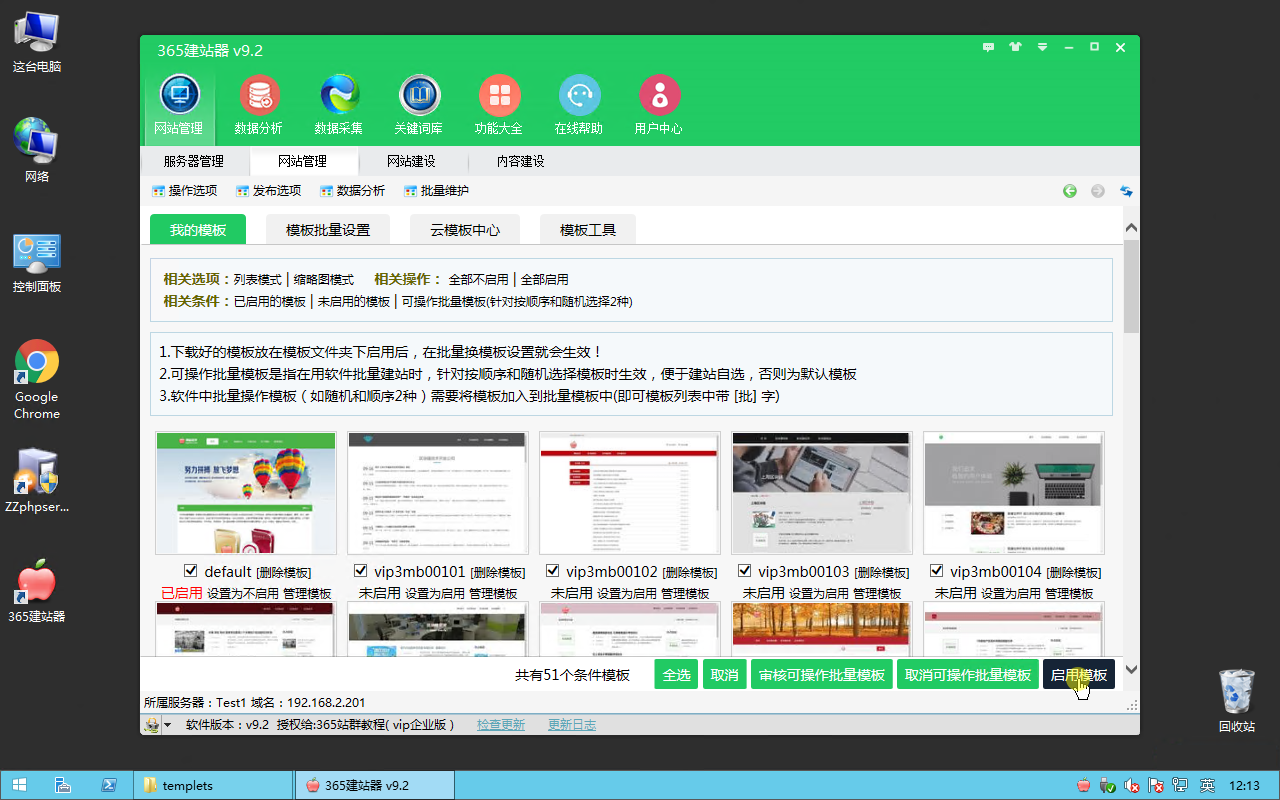Uncheck the vip3mb00101 template checkbox

point(361,571)
